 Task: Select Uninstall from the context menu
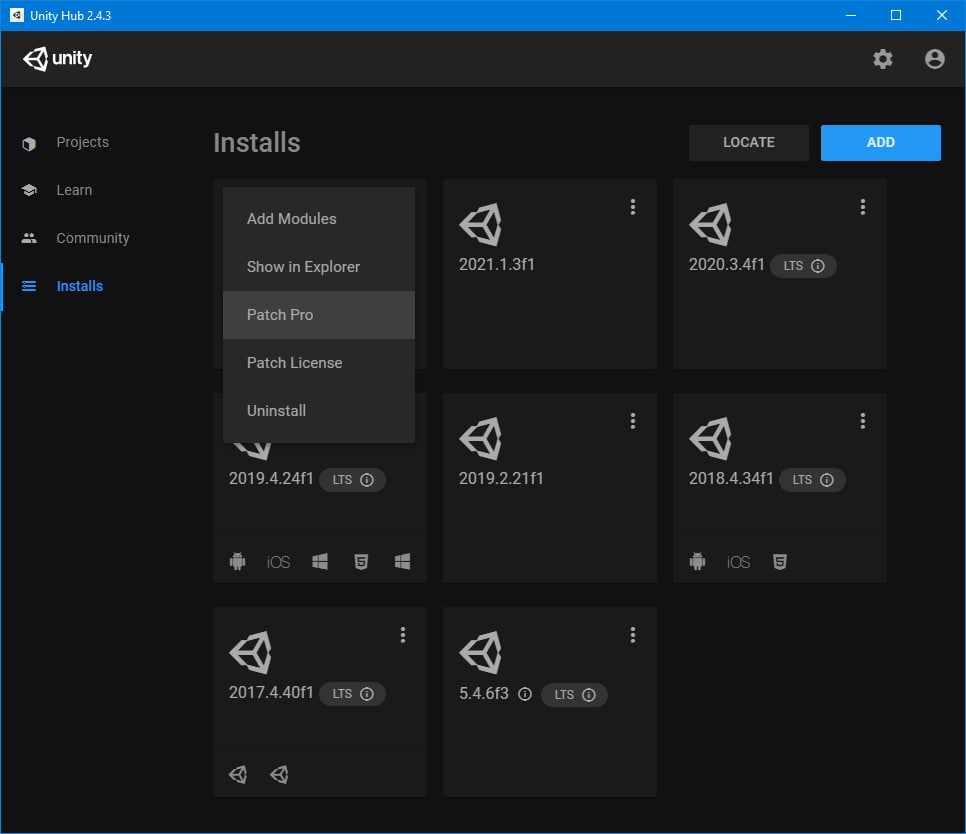click(x=319, y=411)
